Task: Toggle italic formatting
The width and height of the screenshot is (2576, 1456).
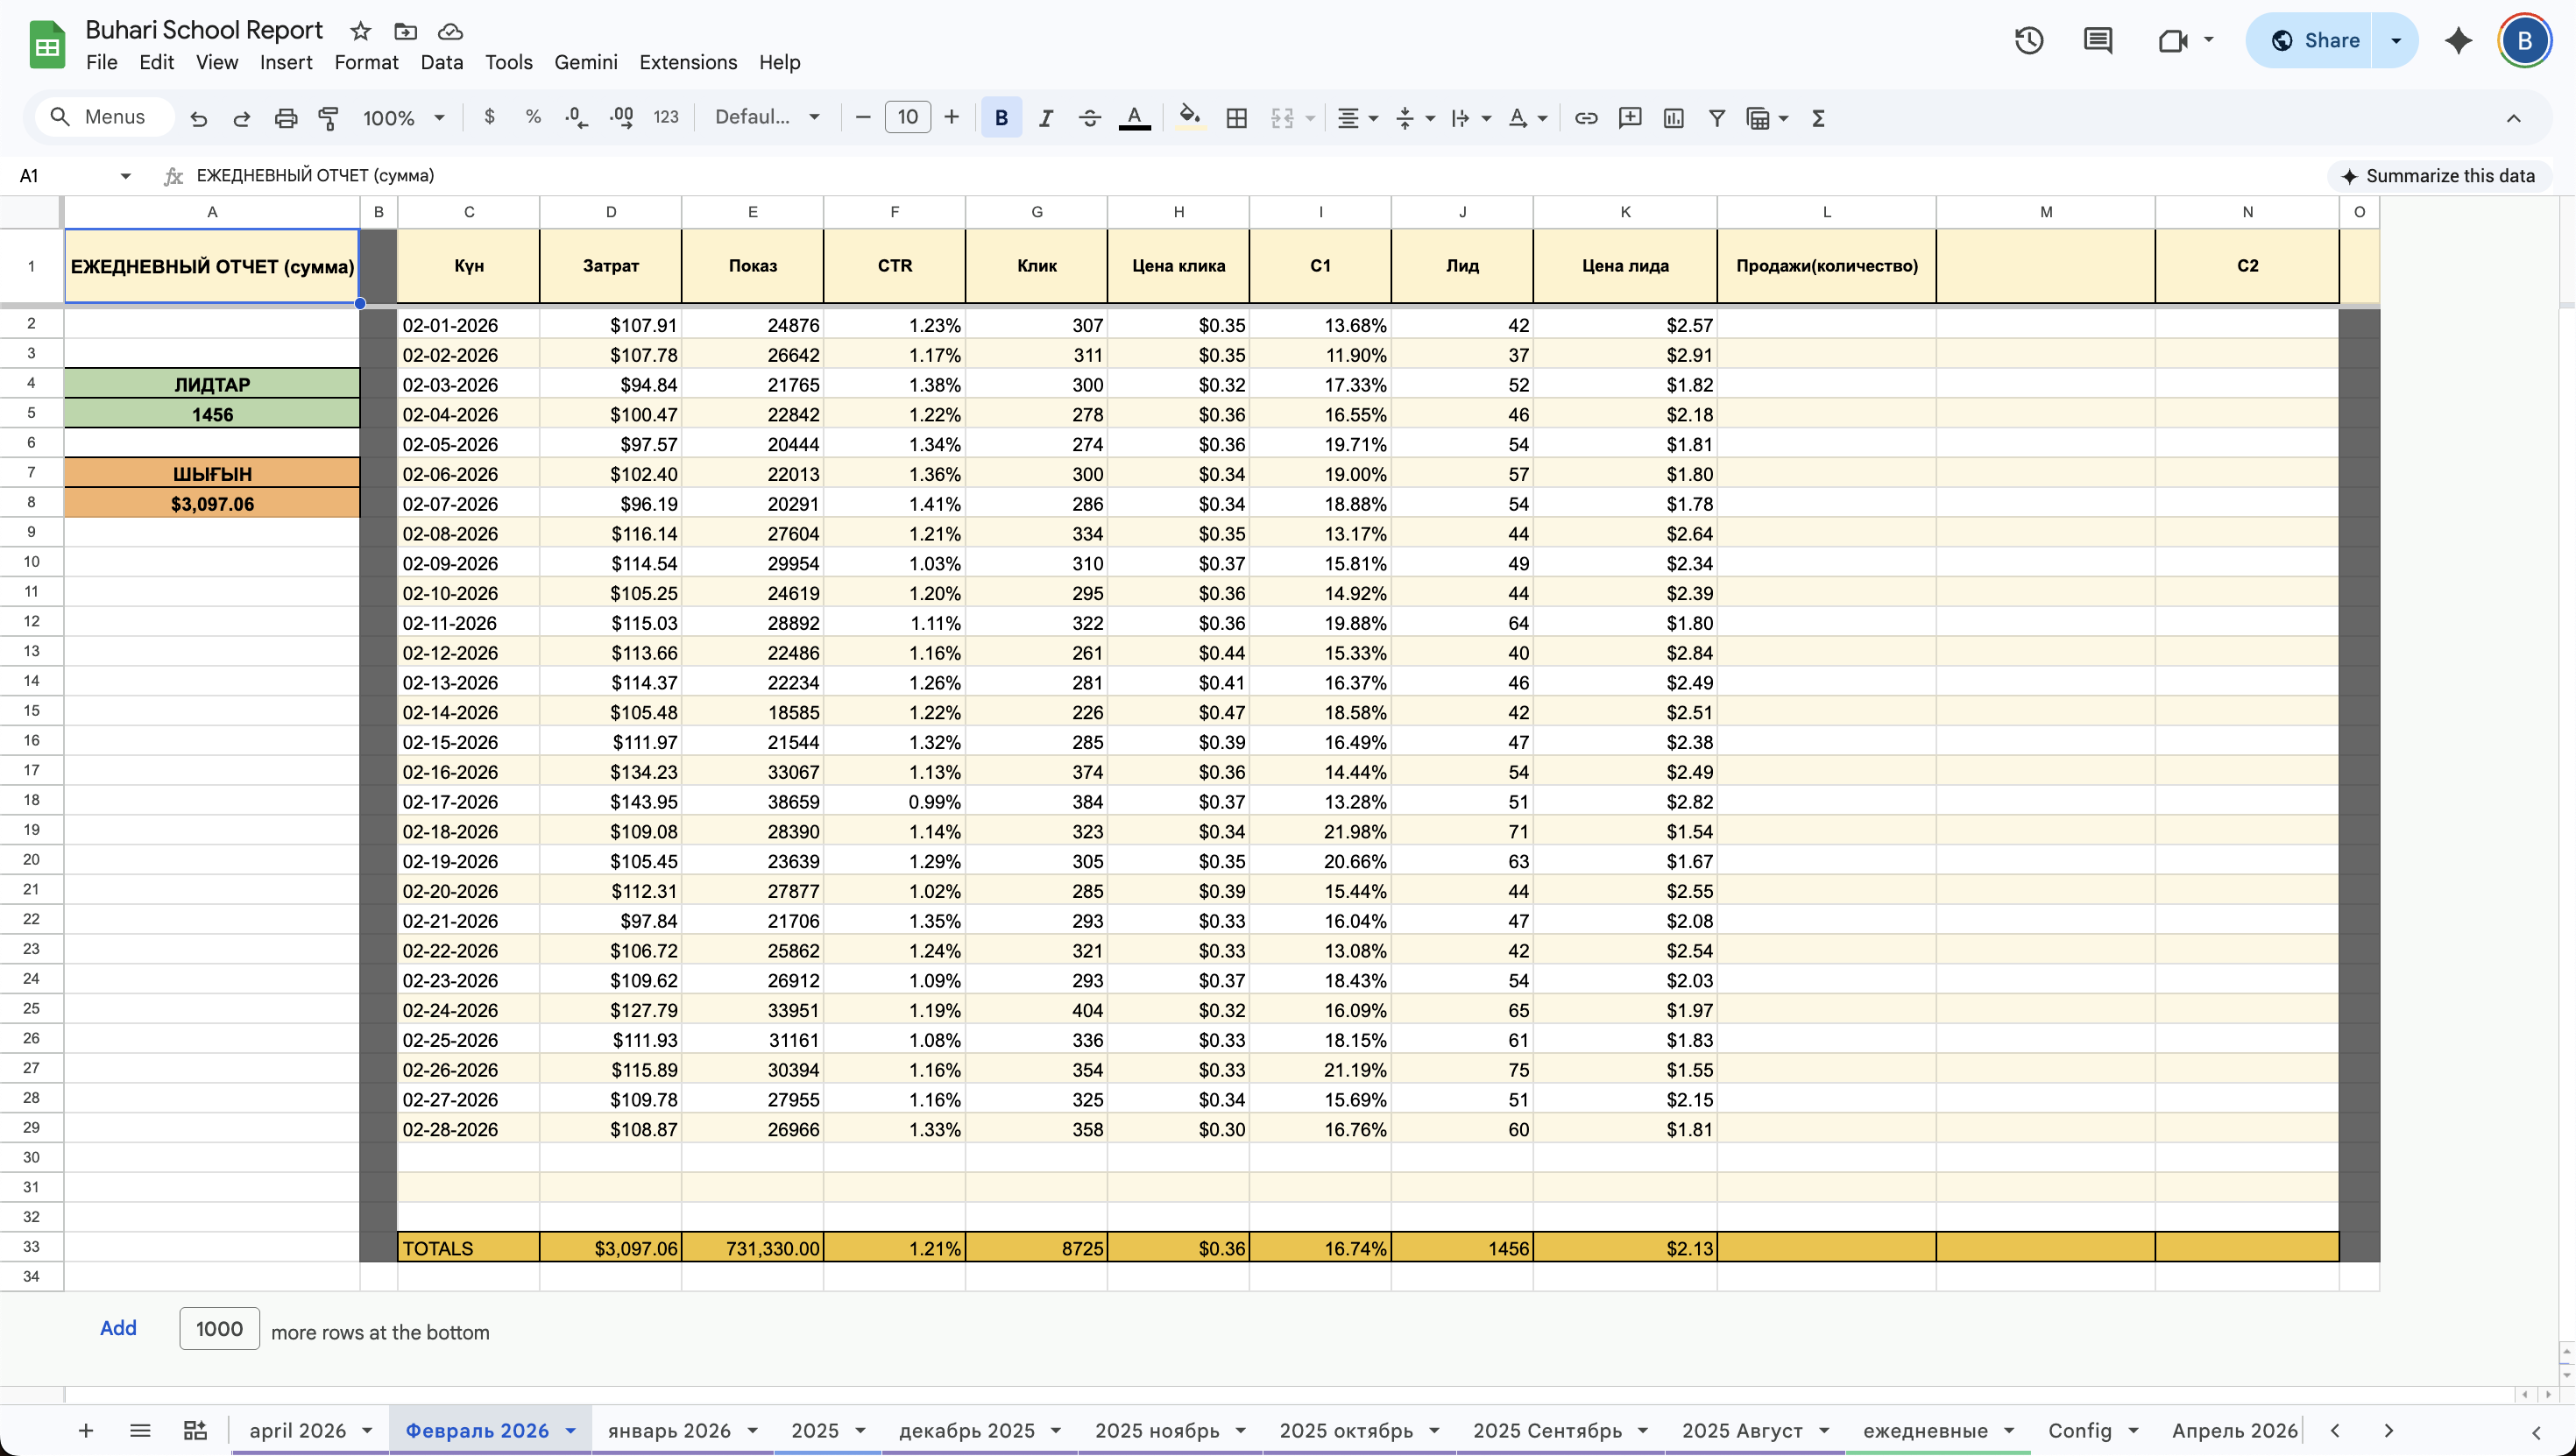Action: [1045, 118]
